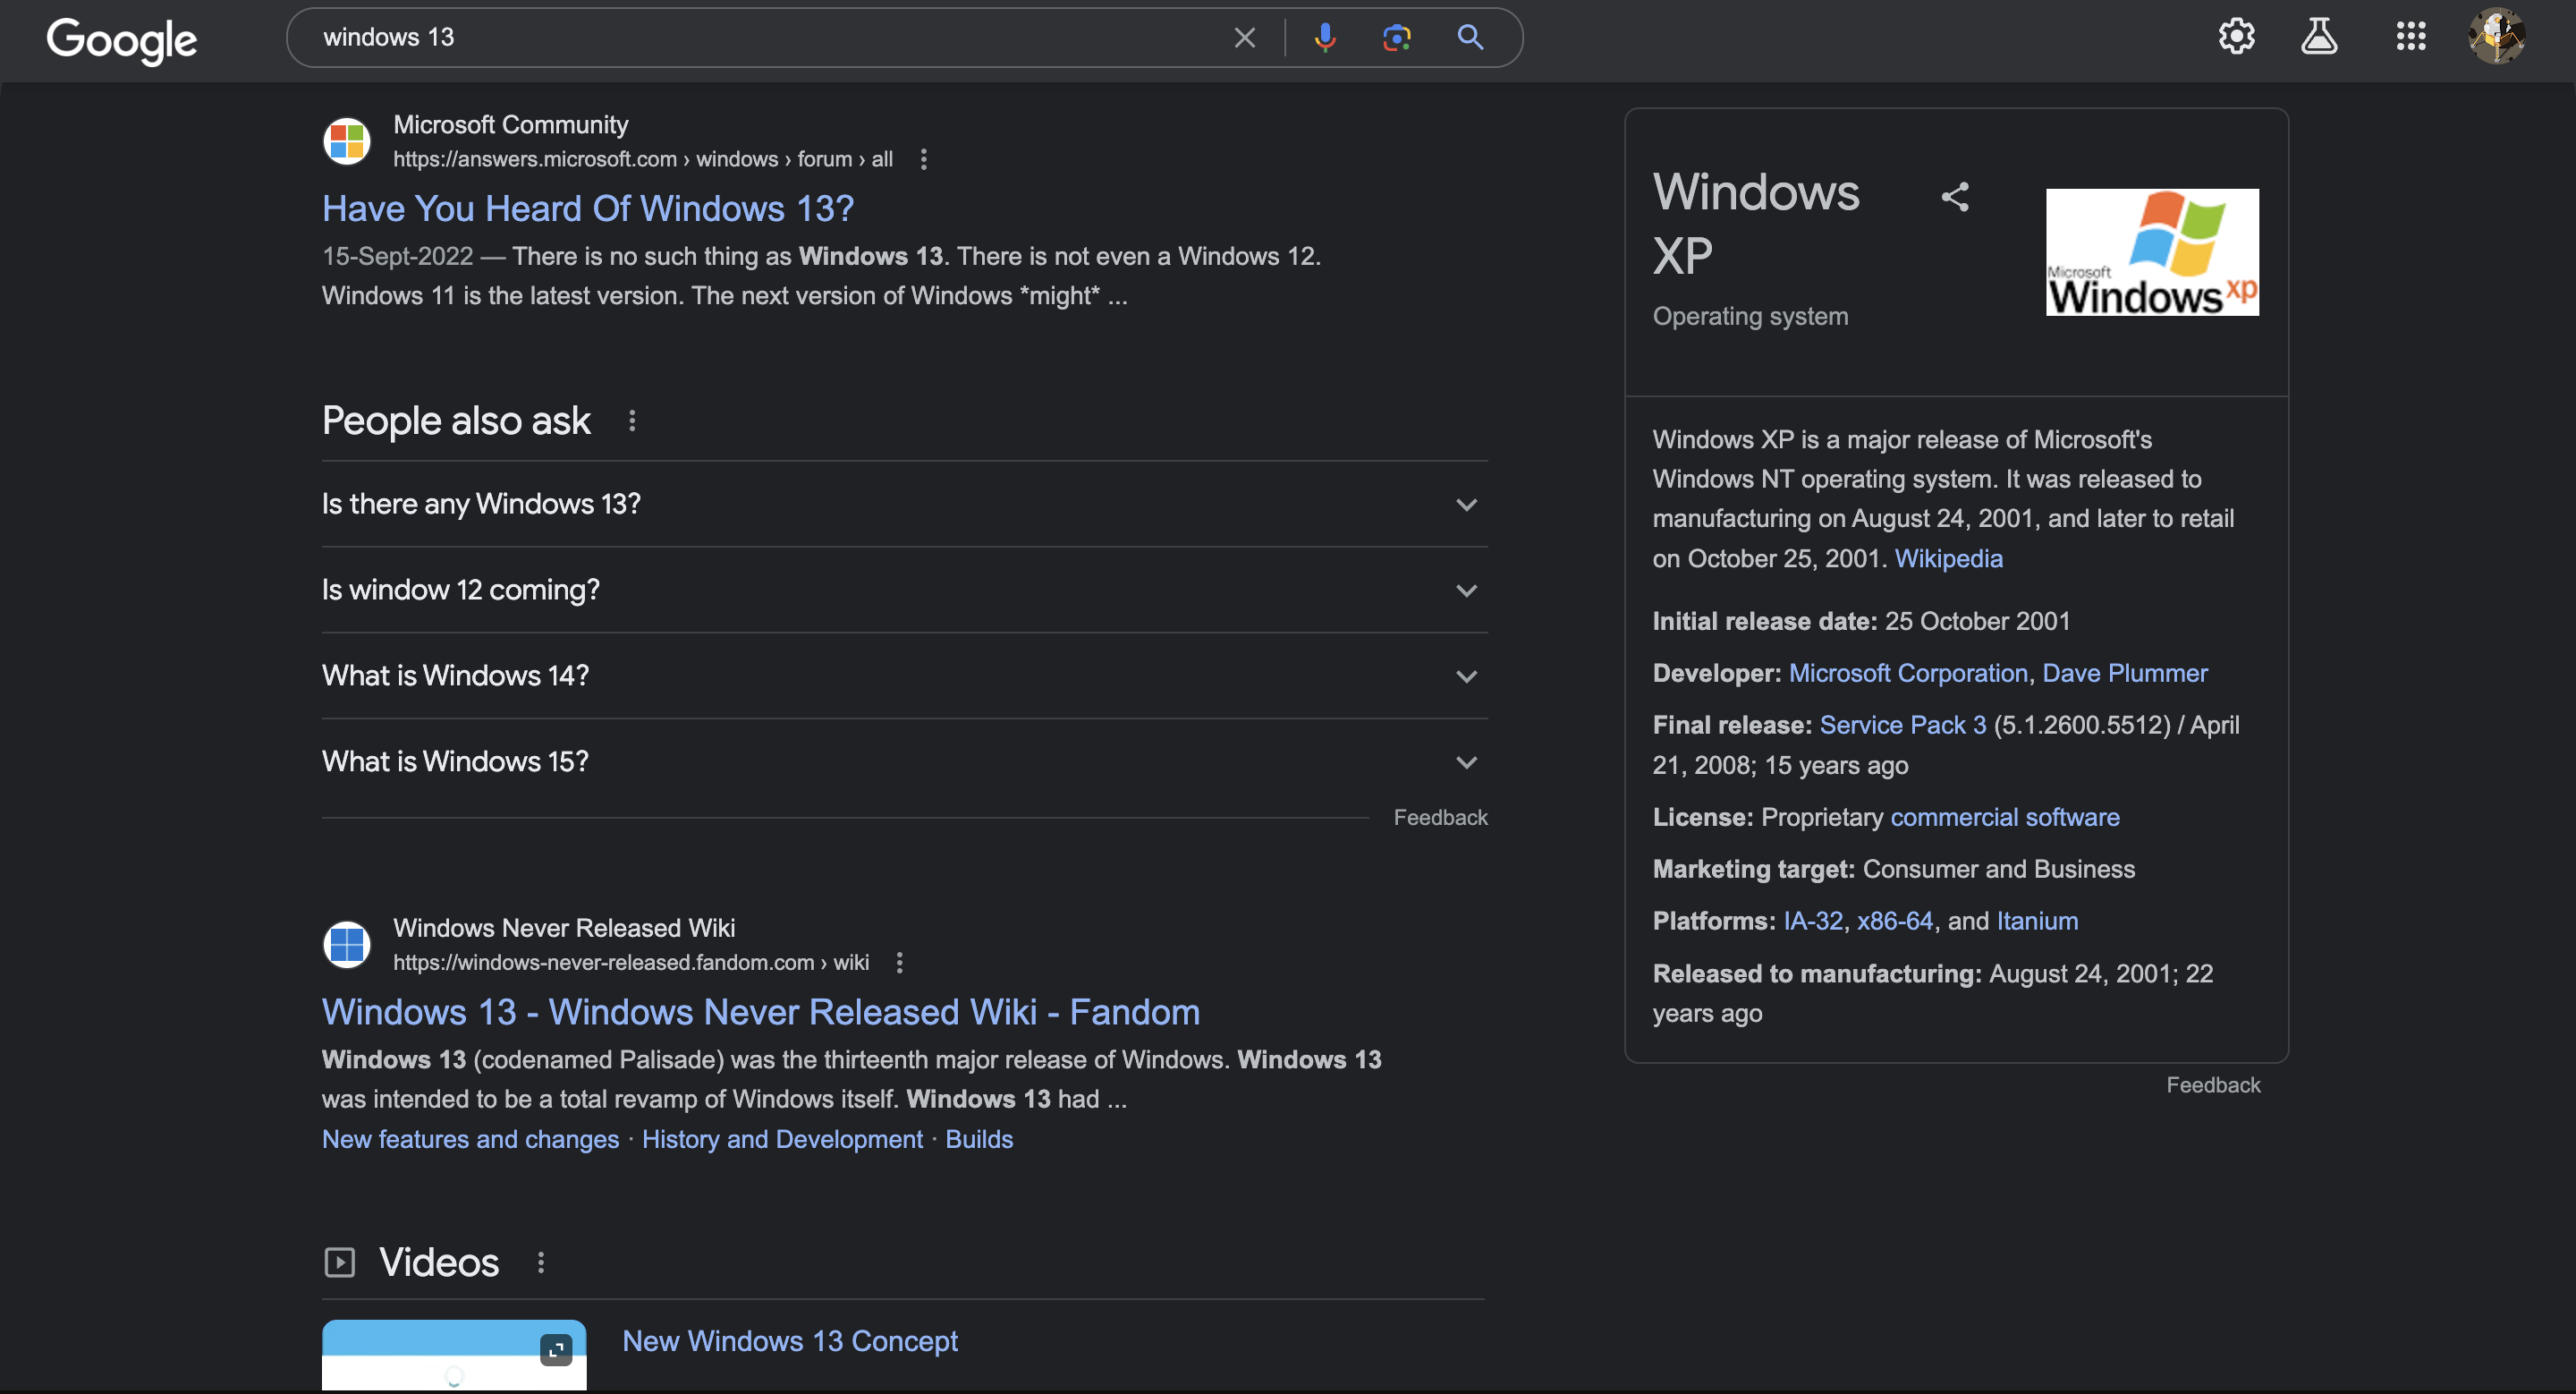Viewport: 2576px width, 1394px height.
Task: Open 'Have You Heard Of Windows 13?' result
Action: tap(588, 208)
